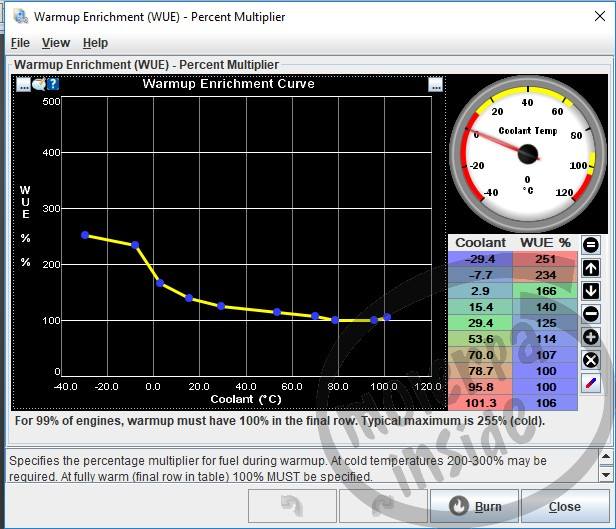Click the undo arrow button
616x529 pixels.
tap(292, 506)
